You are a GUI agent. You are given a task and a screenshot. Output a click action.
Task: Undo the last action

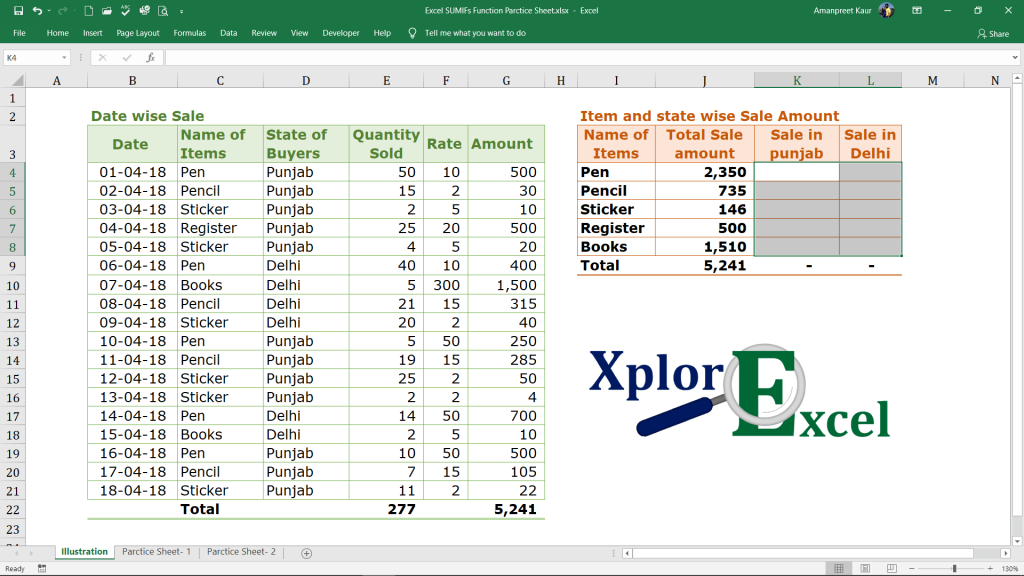(x=37, y=10)
